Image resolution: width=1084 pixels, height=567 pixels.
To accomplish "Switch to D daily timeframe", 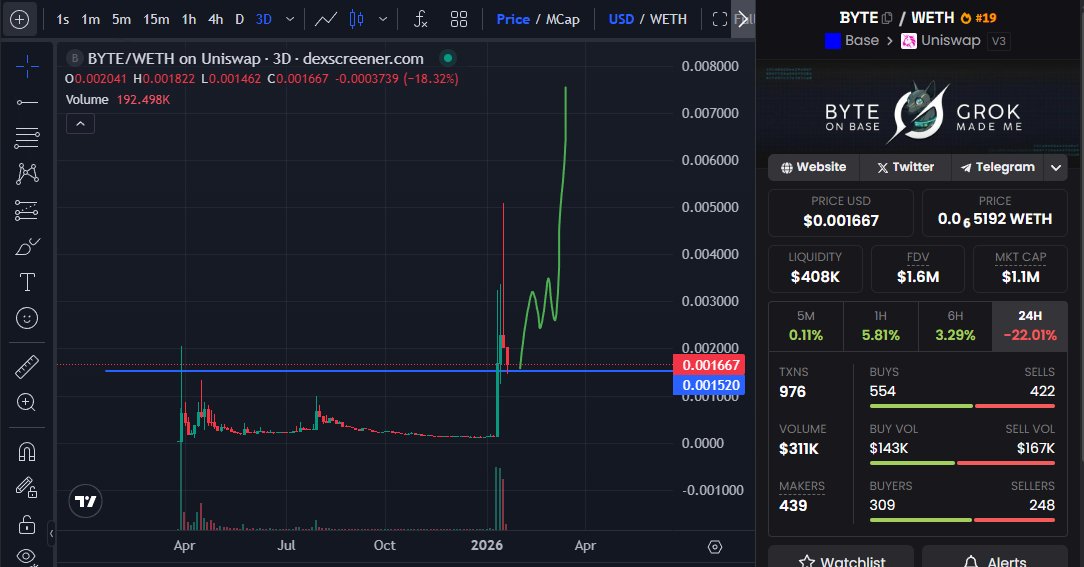I will coord(239,19).
